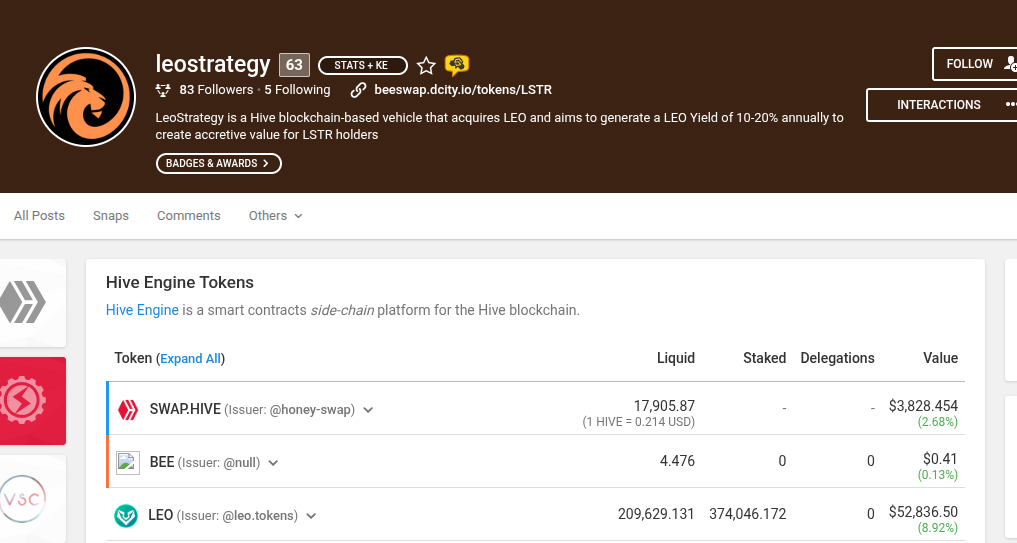Click LEO value $52,836.50
The width and height of the screenshot is (1017, 543).
coord(923,512)
